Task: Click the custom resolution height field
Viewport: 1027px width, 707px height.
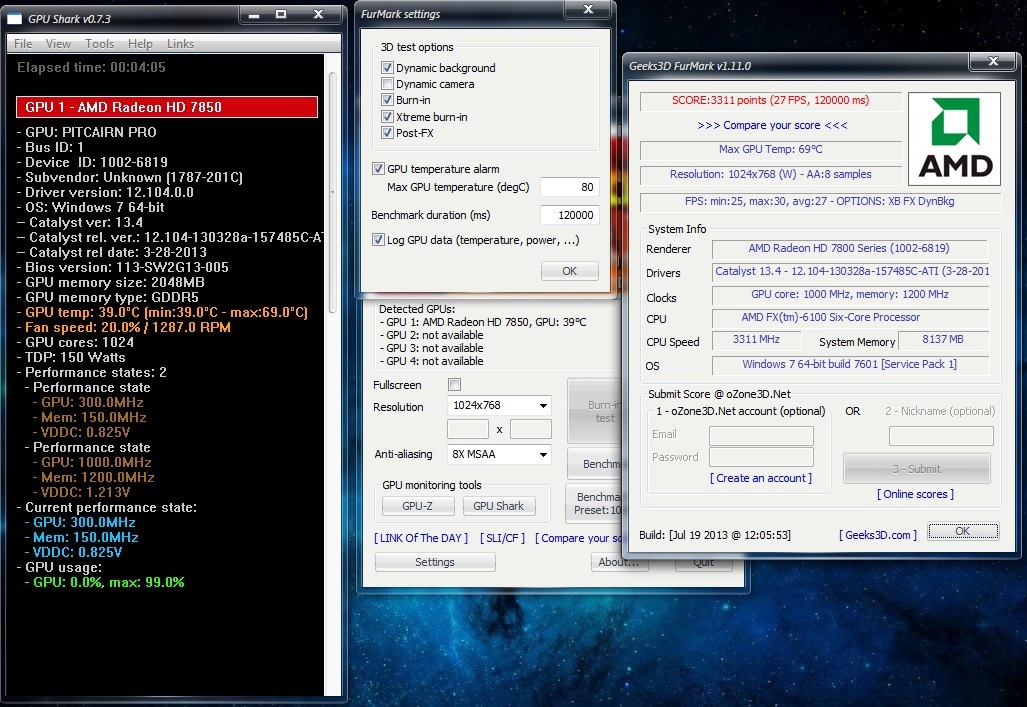Action: pyautogui.click(x=531, y=429)
